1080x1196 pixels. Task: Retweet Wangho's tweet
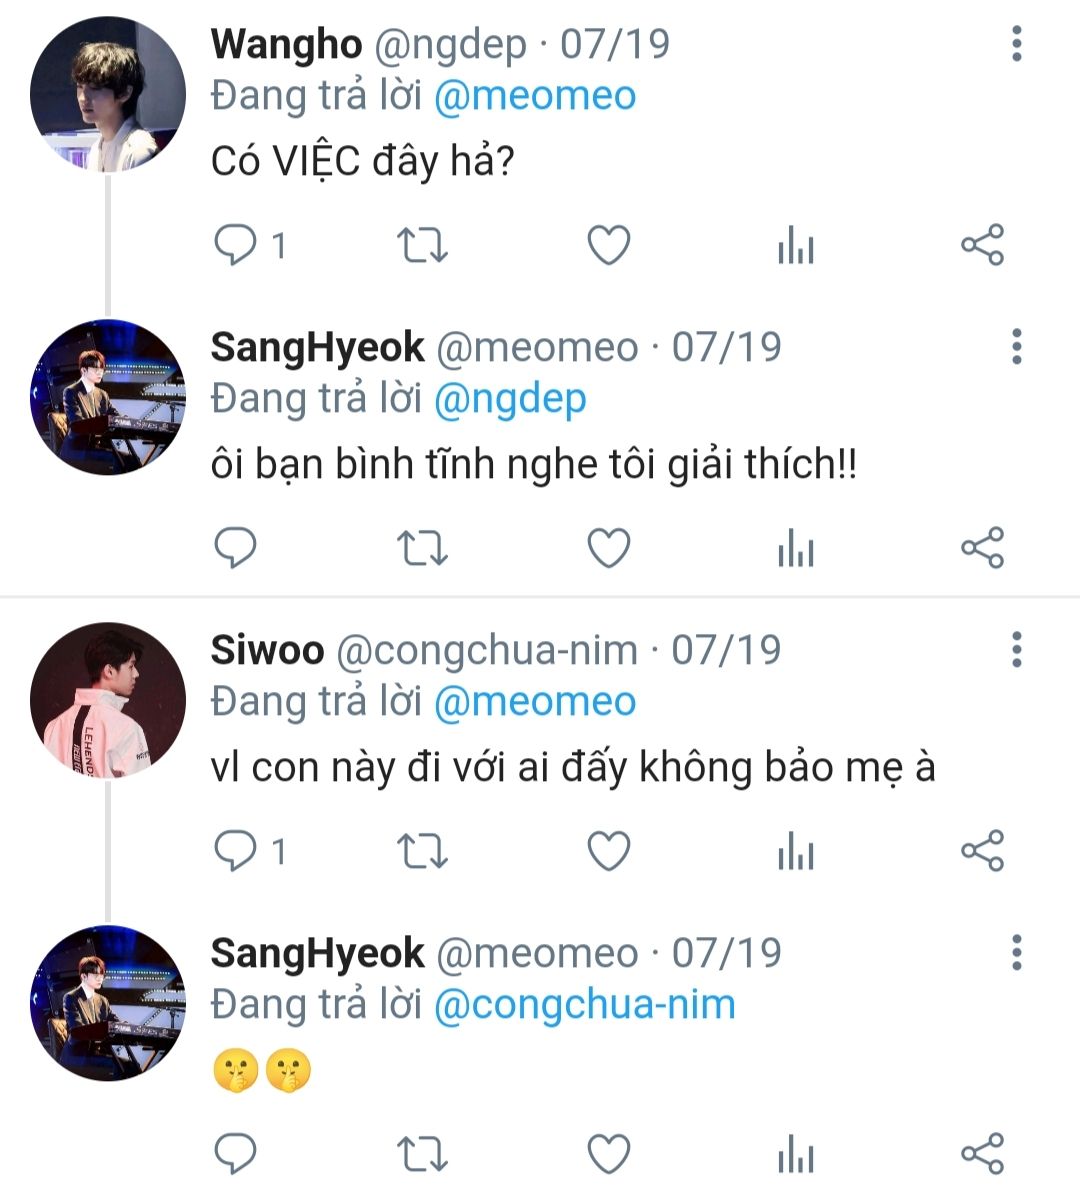pyautogui.click(x=422, y=245)
